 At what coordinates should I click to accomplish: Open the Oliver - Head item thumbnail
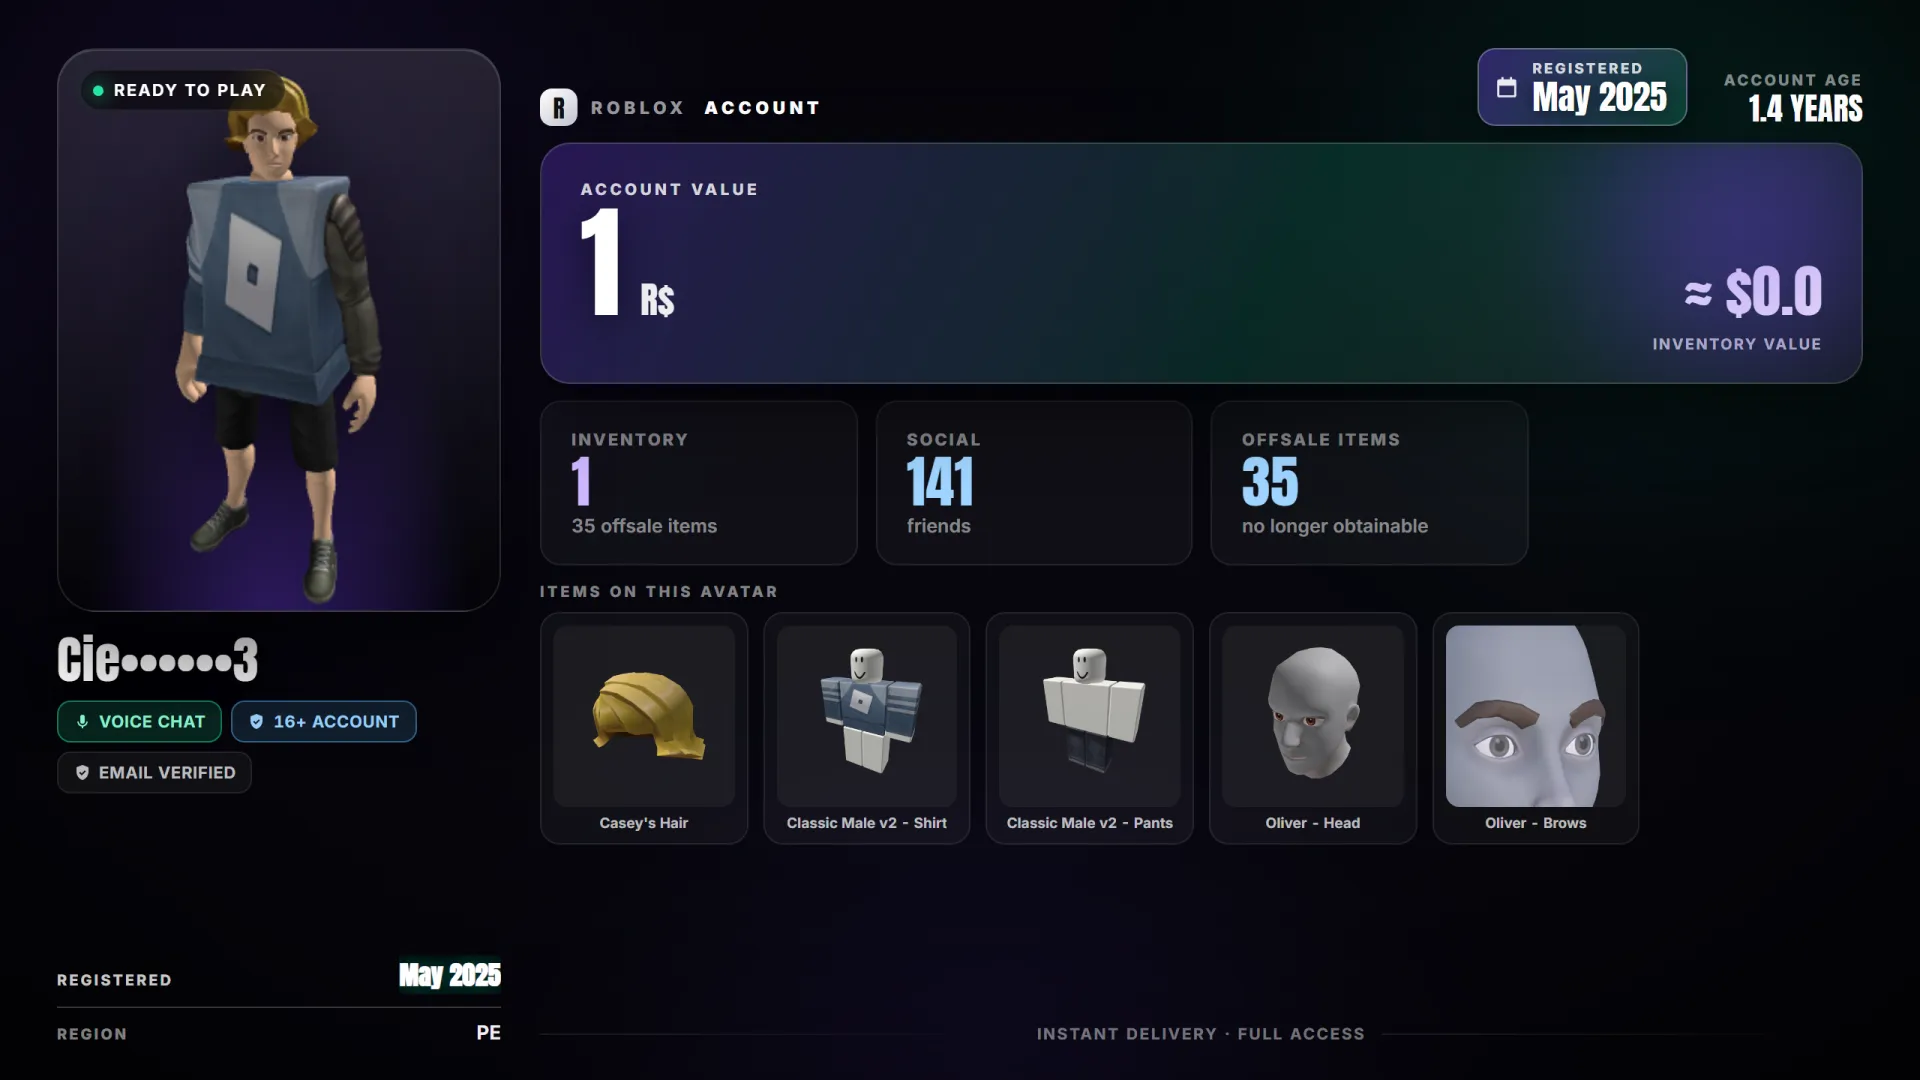(x=1313, y=716)
